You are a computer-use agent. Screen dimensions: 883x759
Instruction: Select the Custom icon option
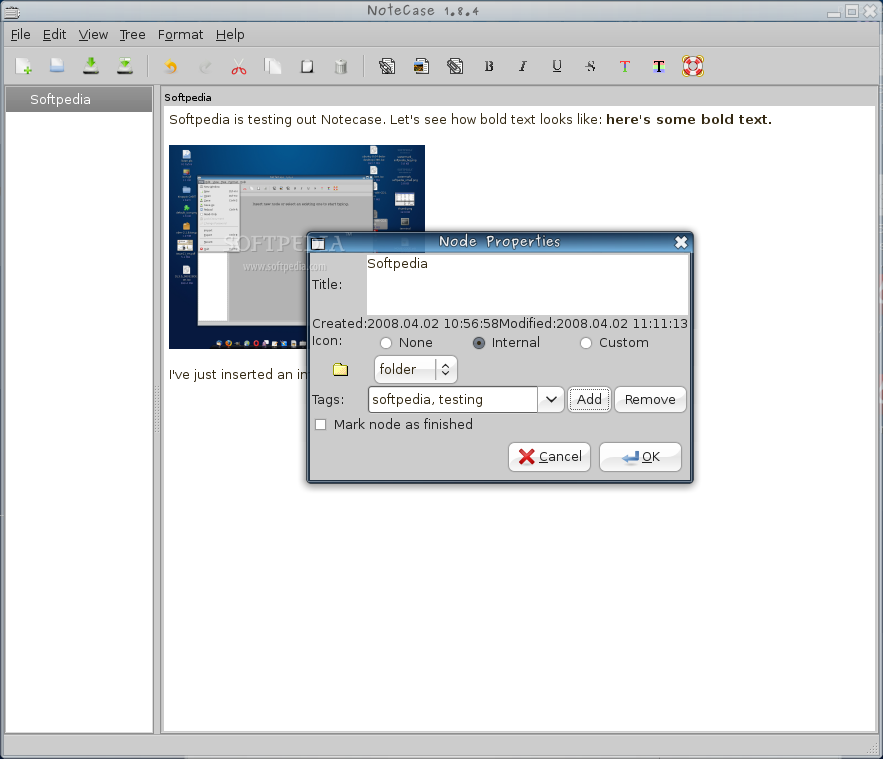(614, 343)
